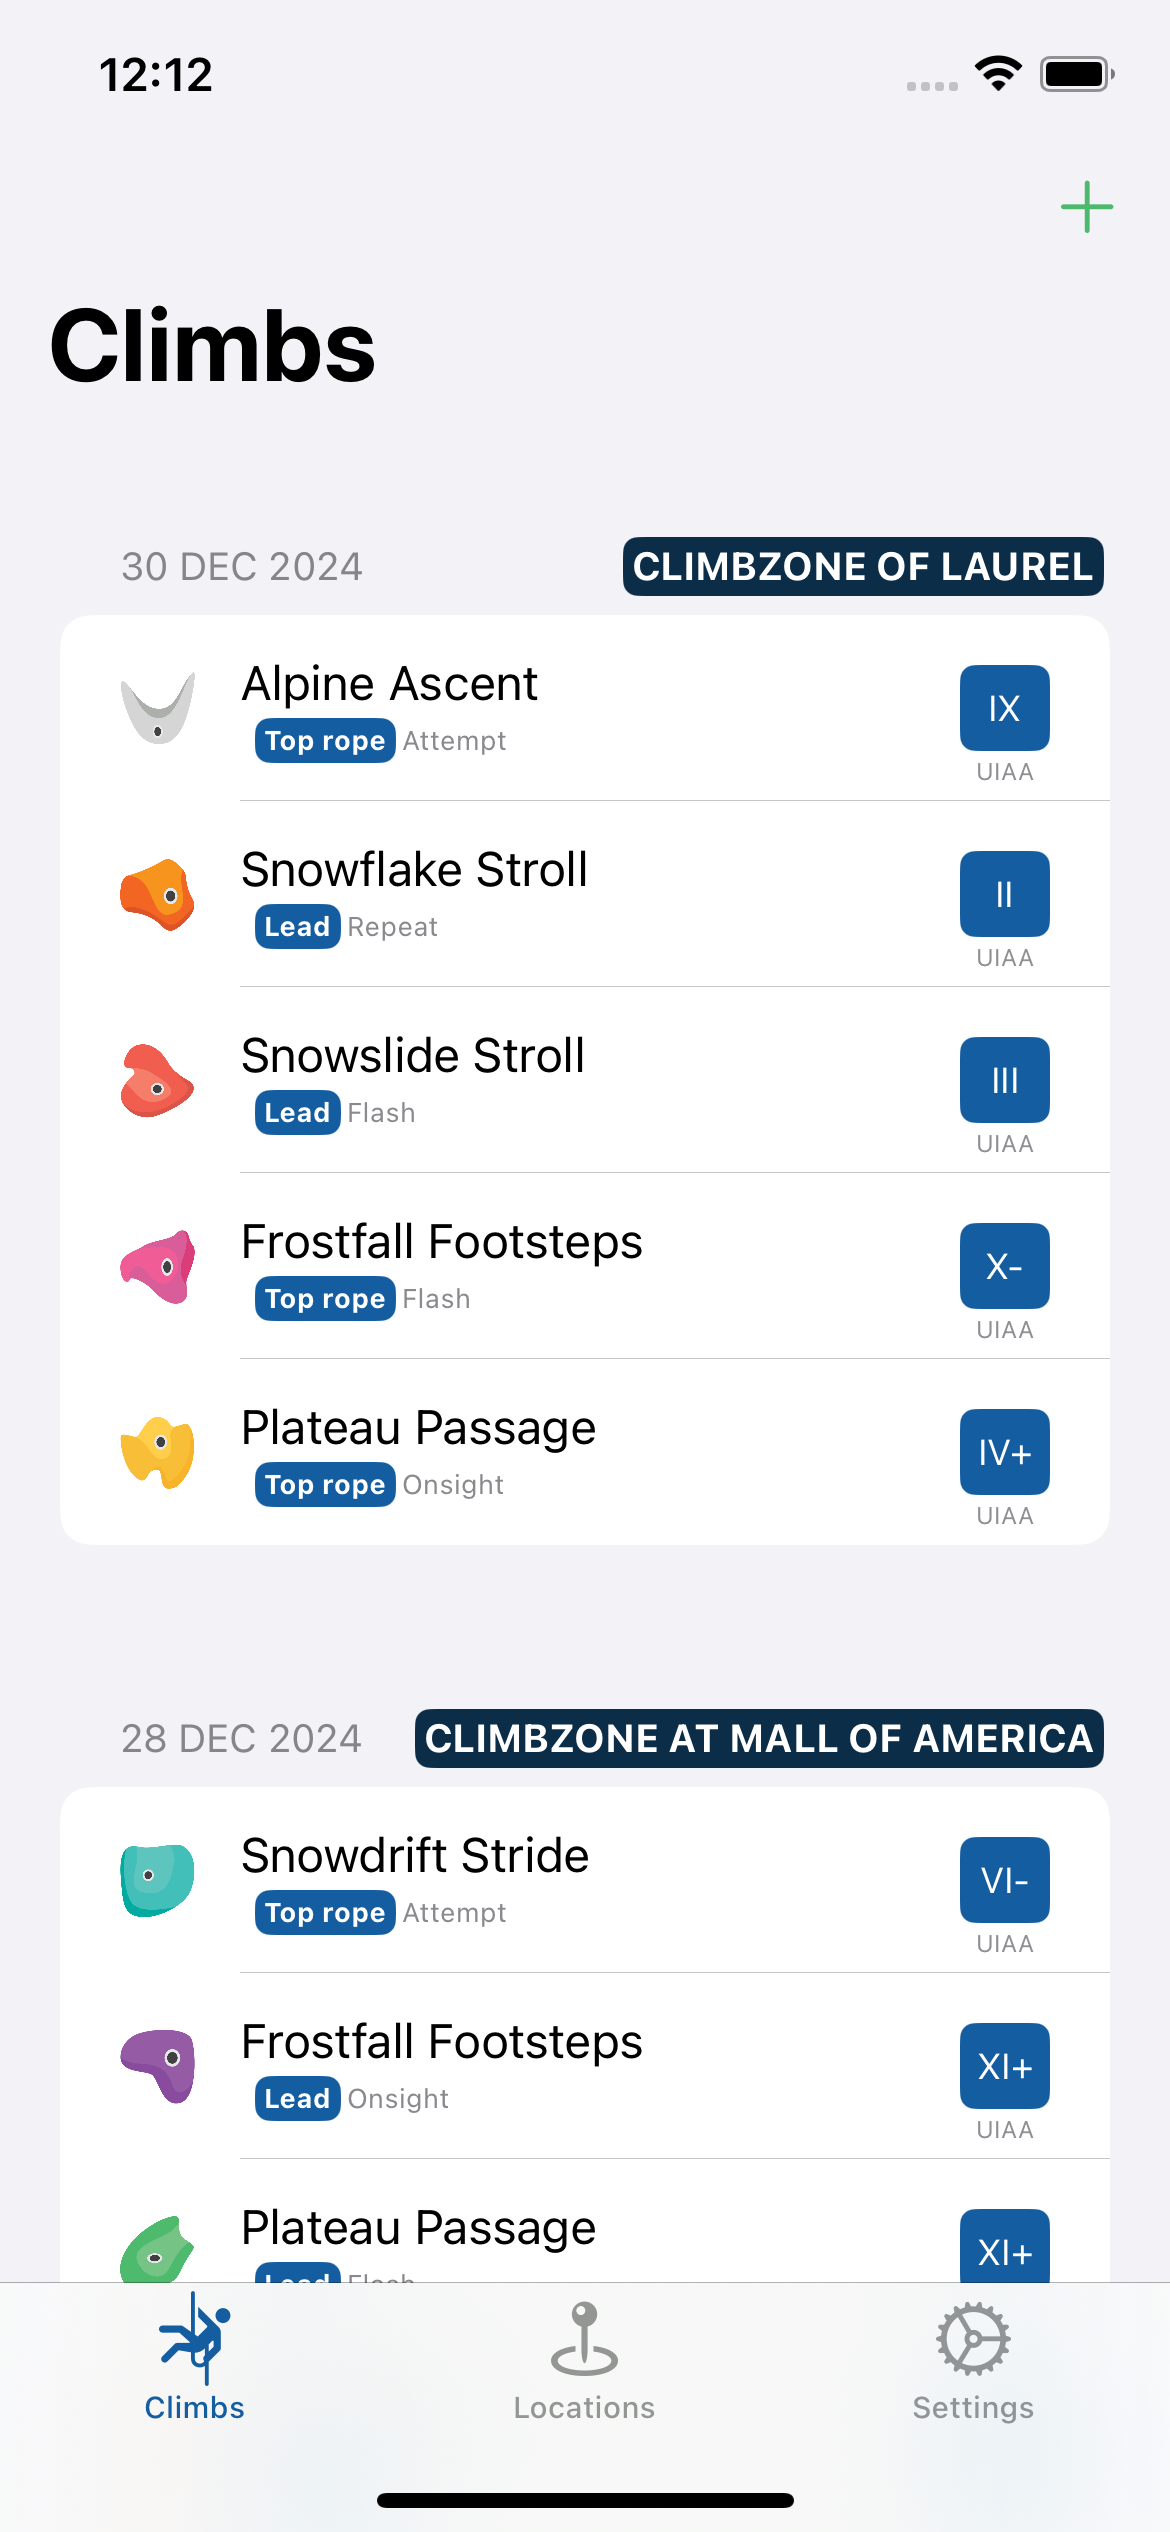Screen dimensions: 1170x2532
Task: Switch to the Locations tab
Action: (584, 2364)
